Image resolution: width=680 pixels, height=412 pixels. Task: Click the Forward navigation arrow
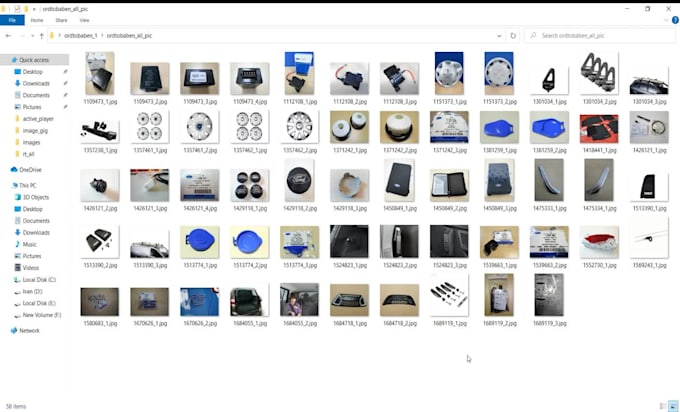click(x=22, y=36)
